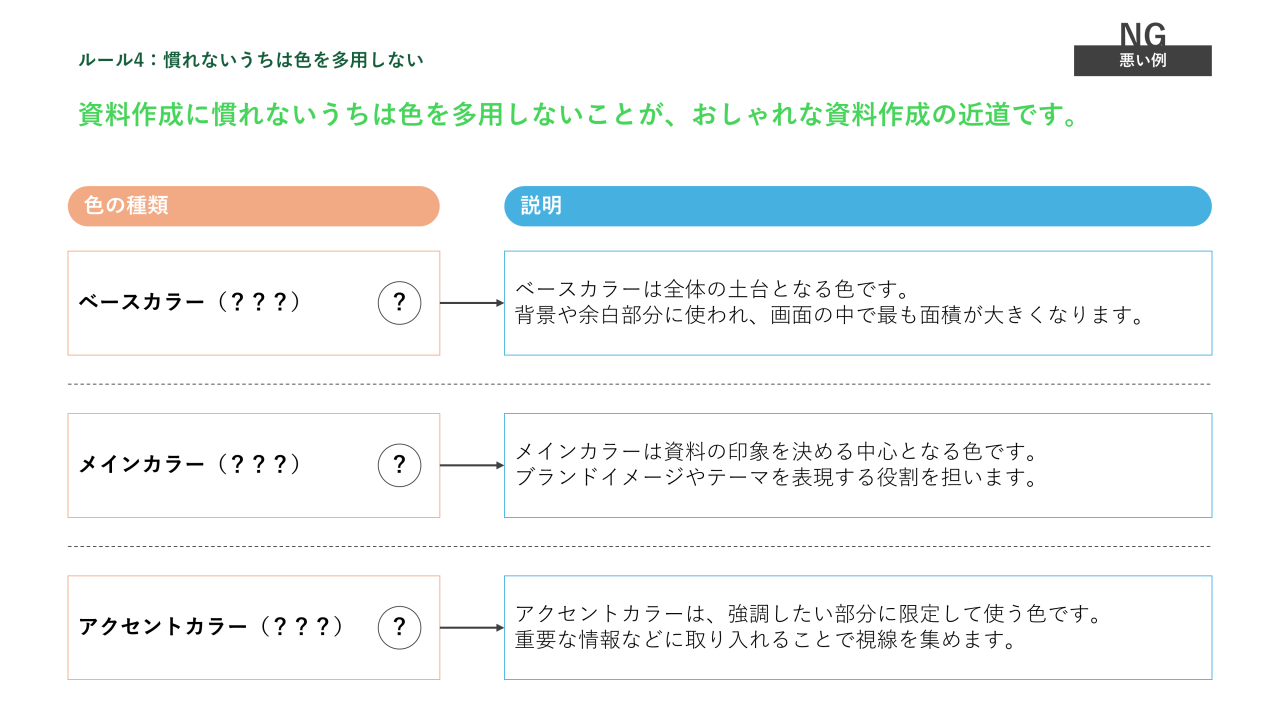Click the large NG text
Viewport: 1280px width, 720px height.
pos(1142,34)
